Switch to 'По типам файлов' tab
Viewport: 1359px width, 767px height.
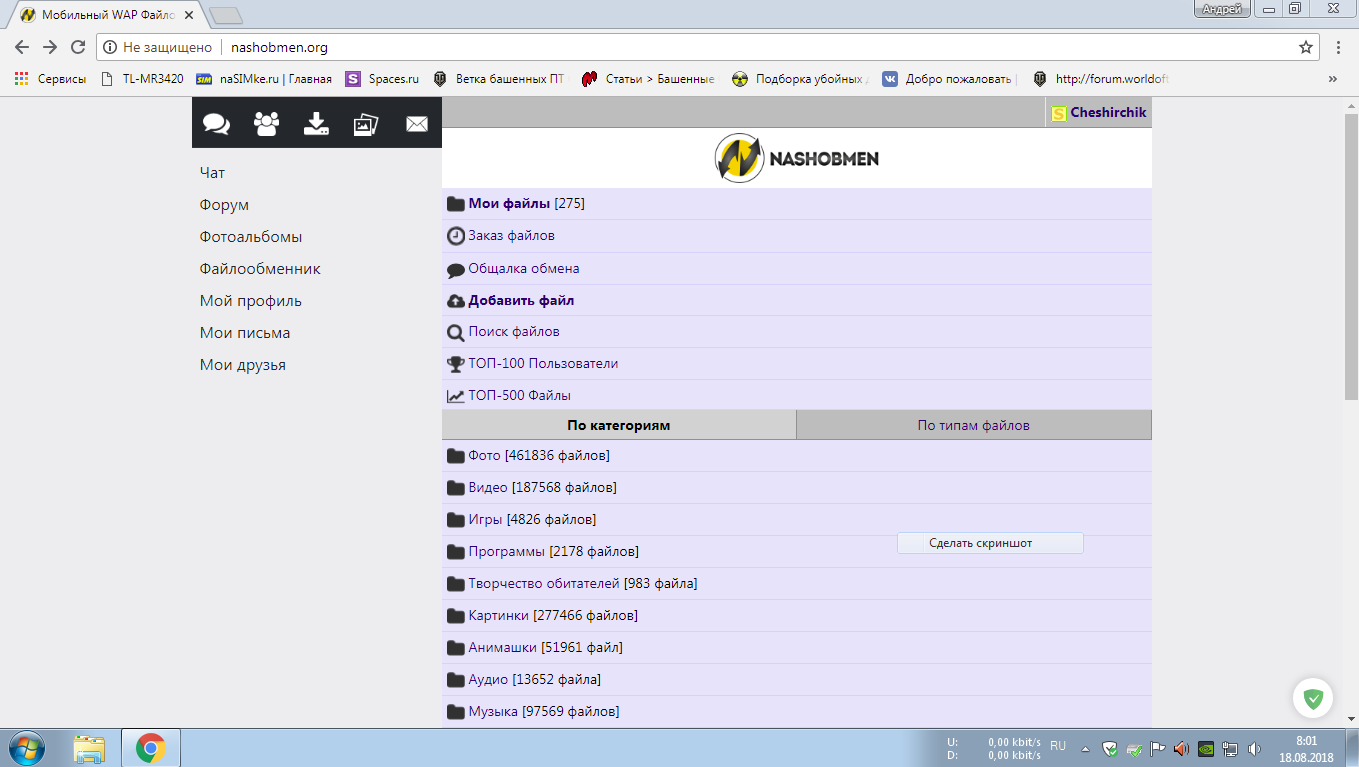click(973, 425)
